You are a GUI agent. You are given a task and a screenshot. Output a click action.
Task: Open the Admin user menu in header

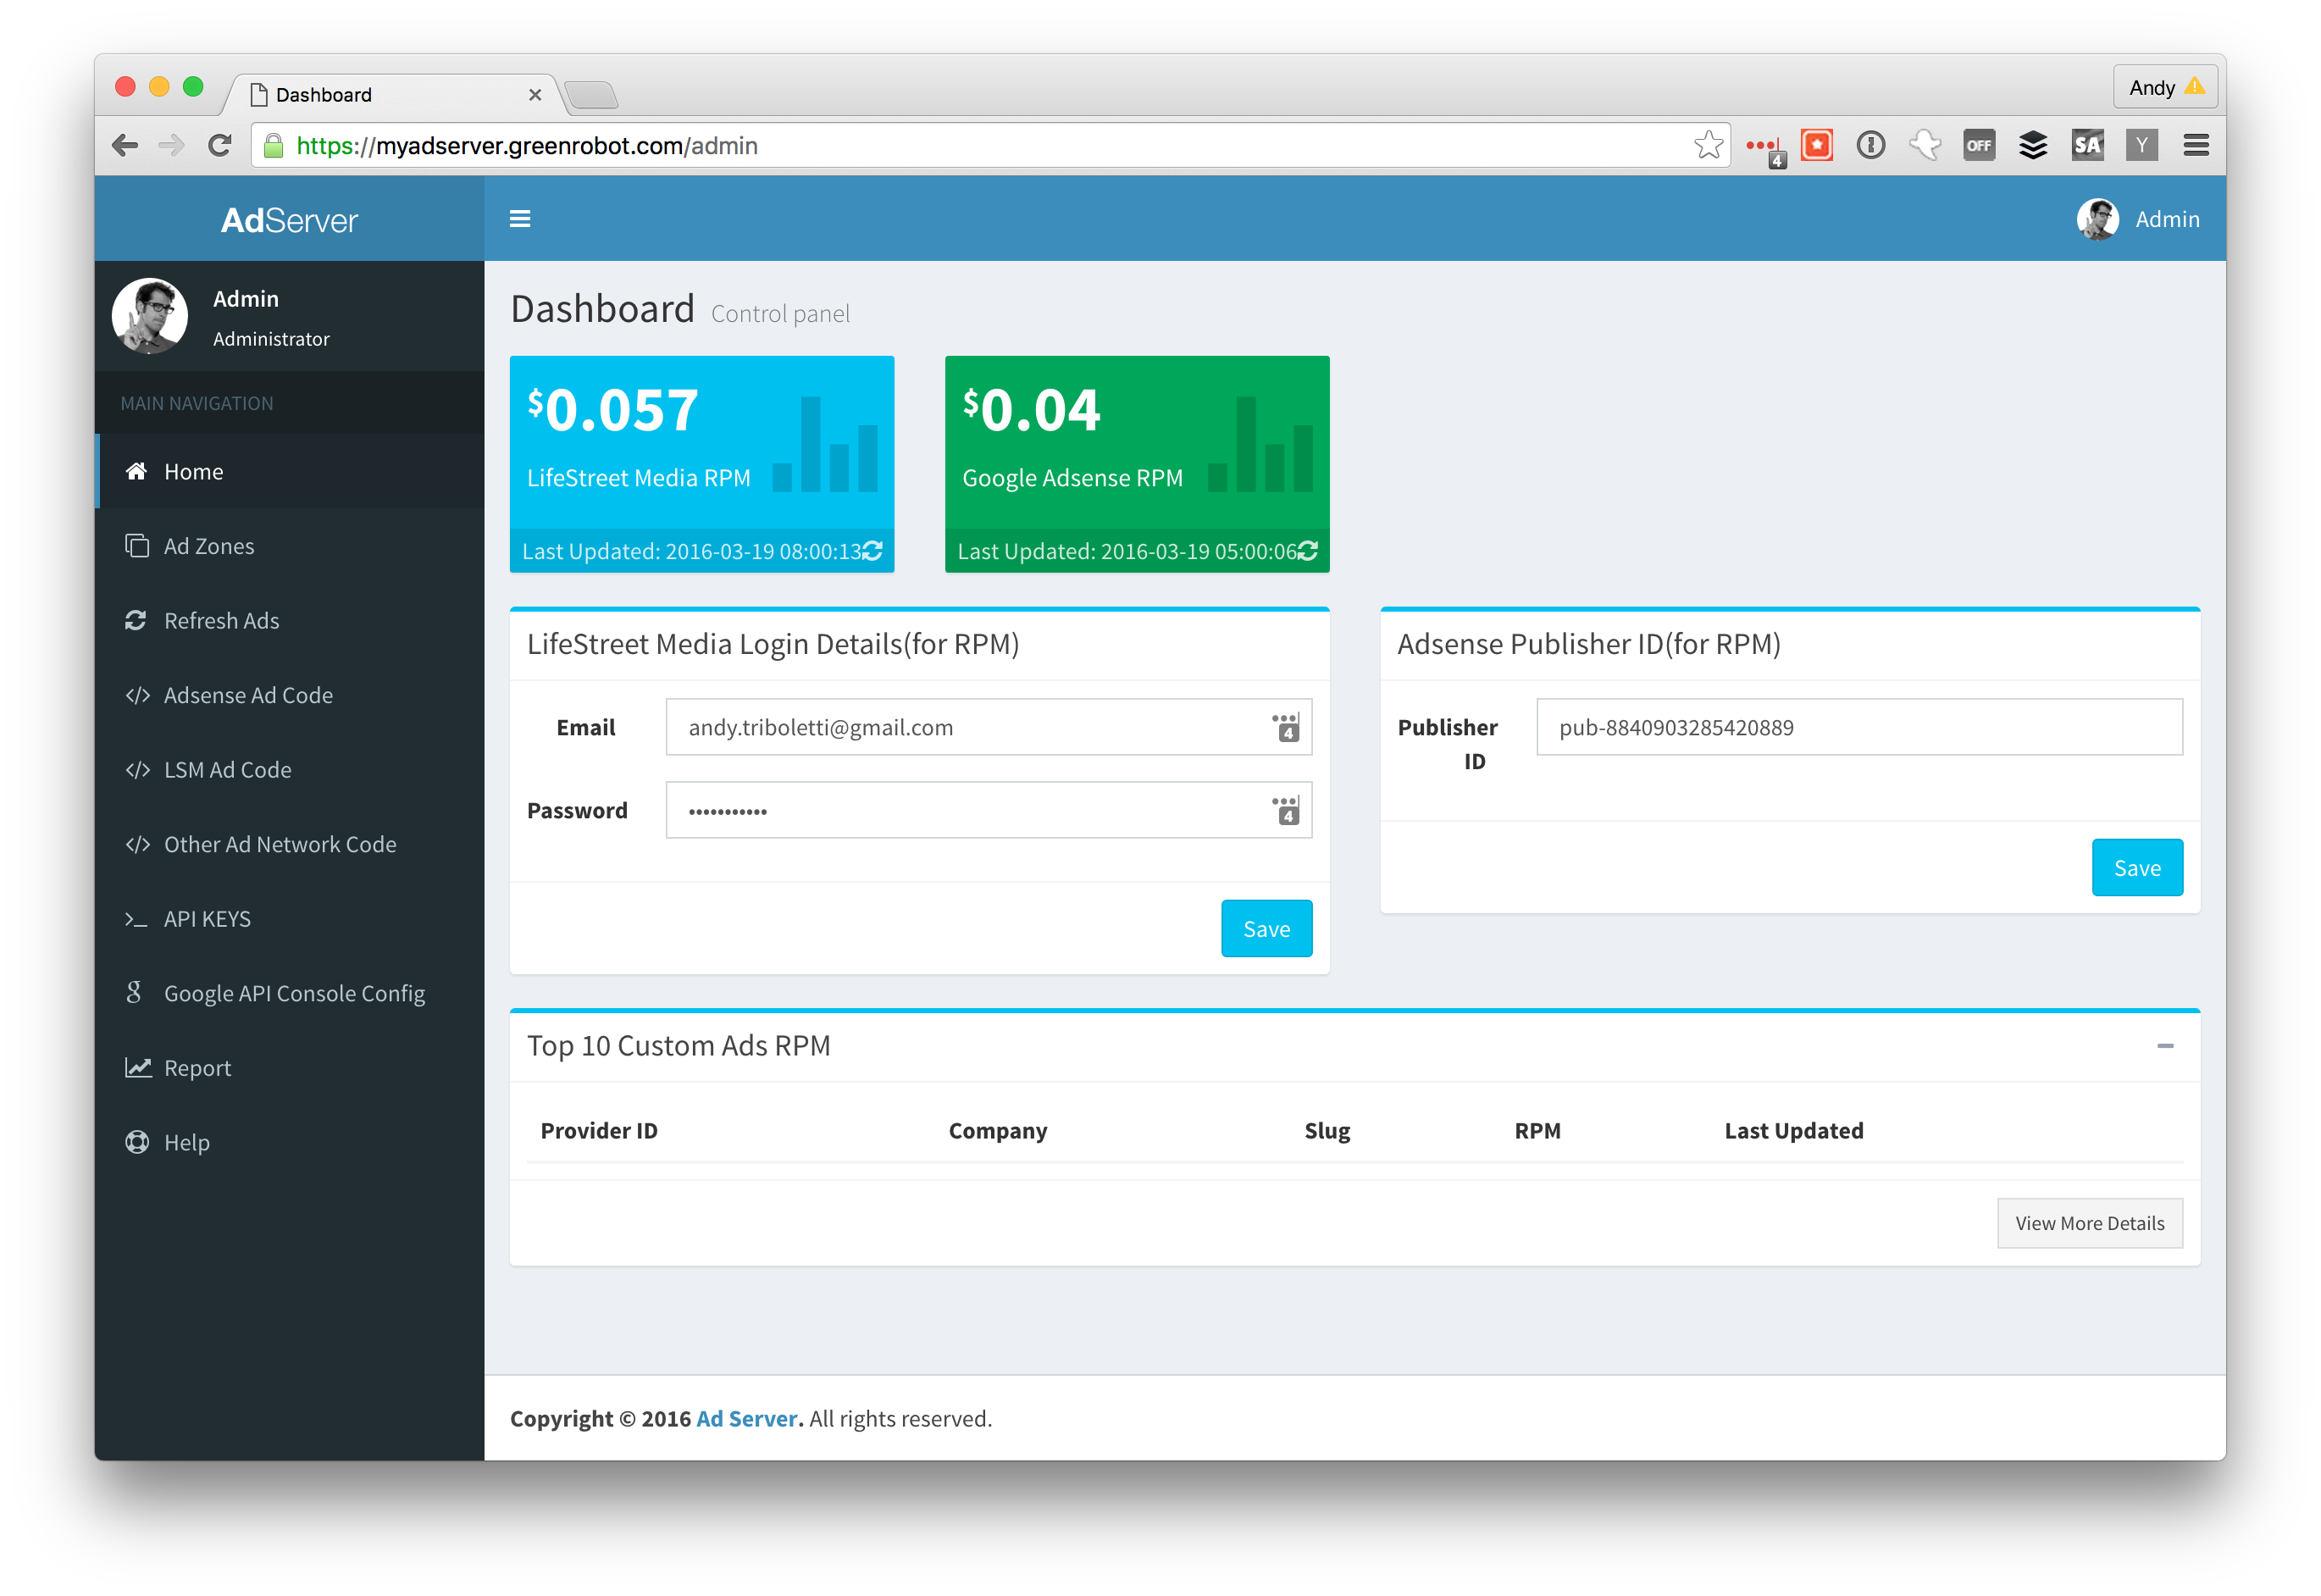2139,219
